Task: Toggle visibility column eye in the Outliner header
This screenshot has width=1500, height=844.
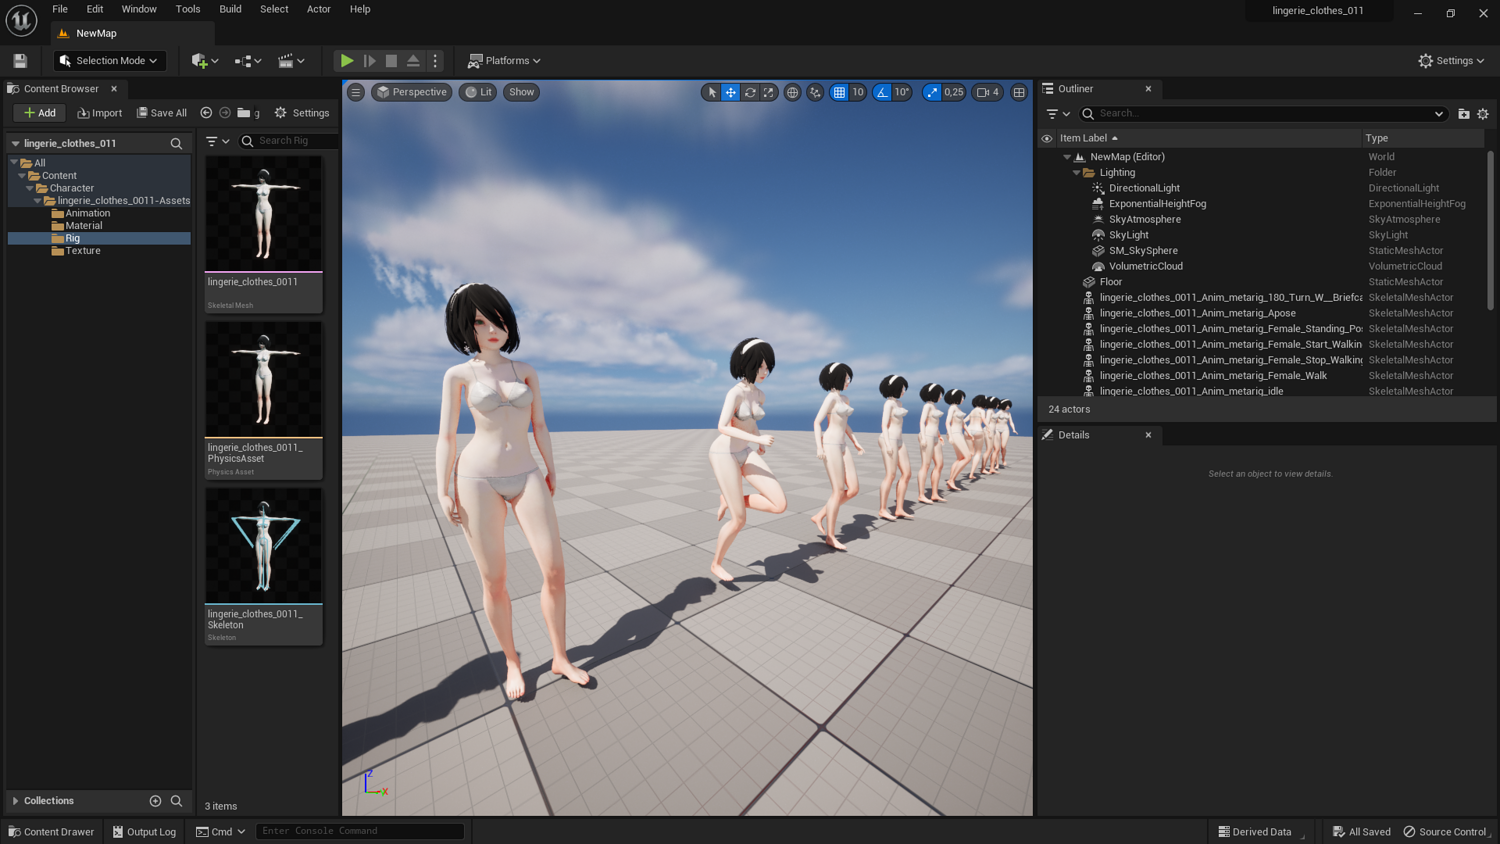Action: [x=1047, y=139]
